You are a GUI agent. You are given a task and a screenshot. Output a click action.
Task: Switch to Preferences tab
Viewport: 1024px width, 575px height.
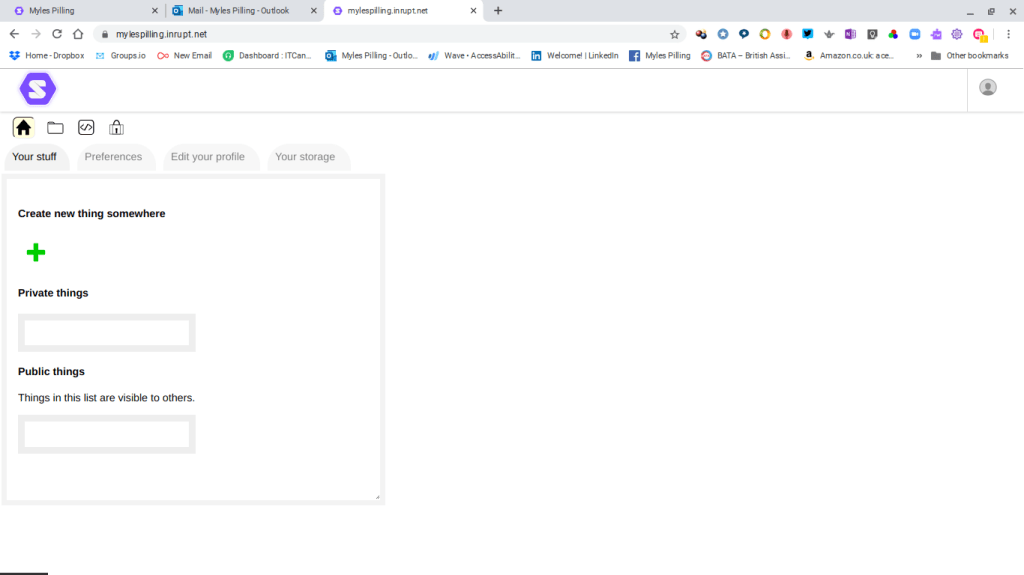(113, 157)
